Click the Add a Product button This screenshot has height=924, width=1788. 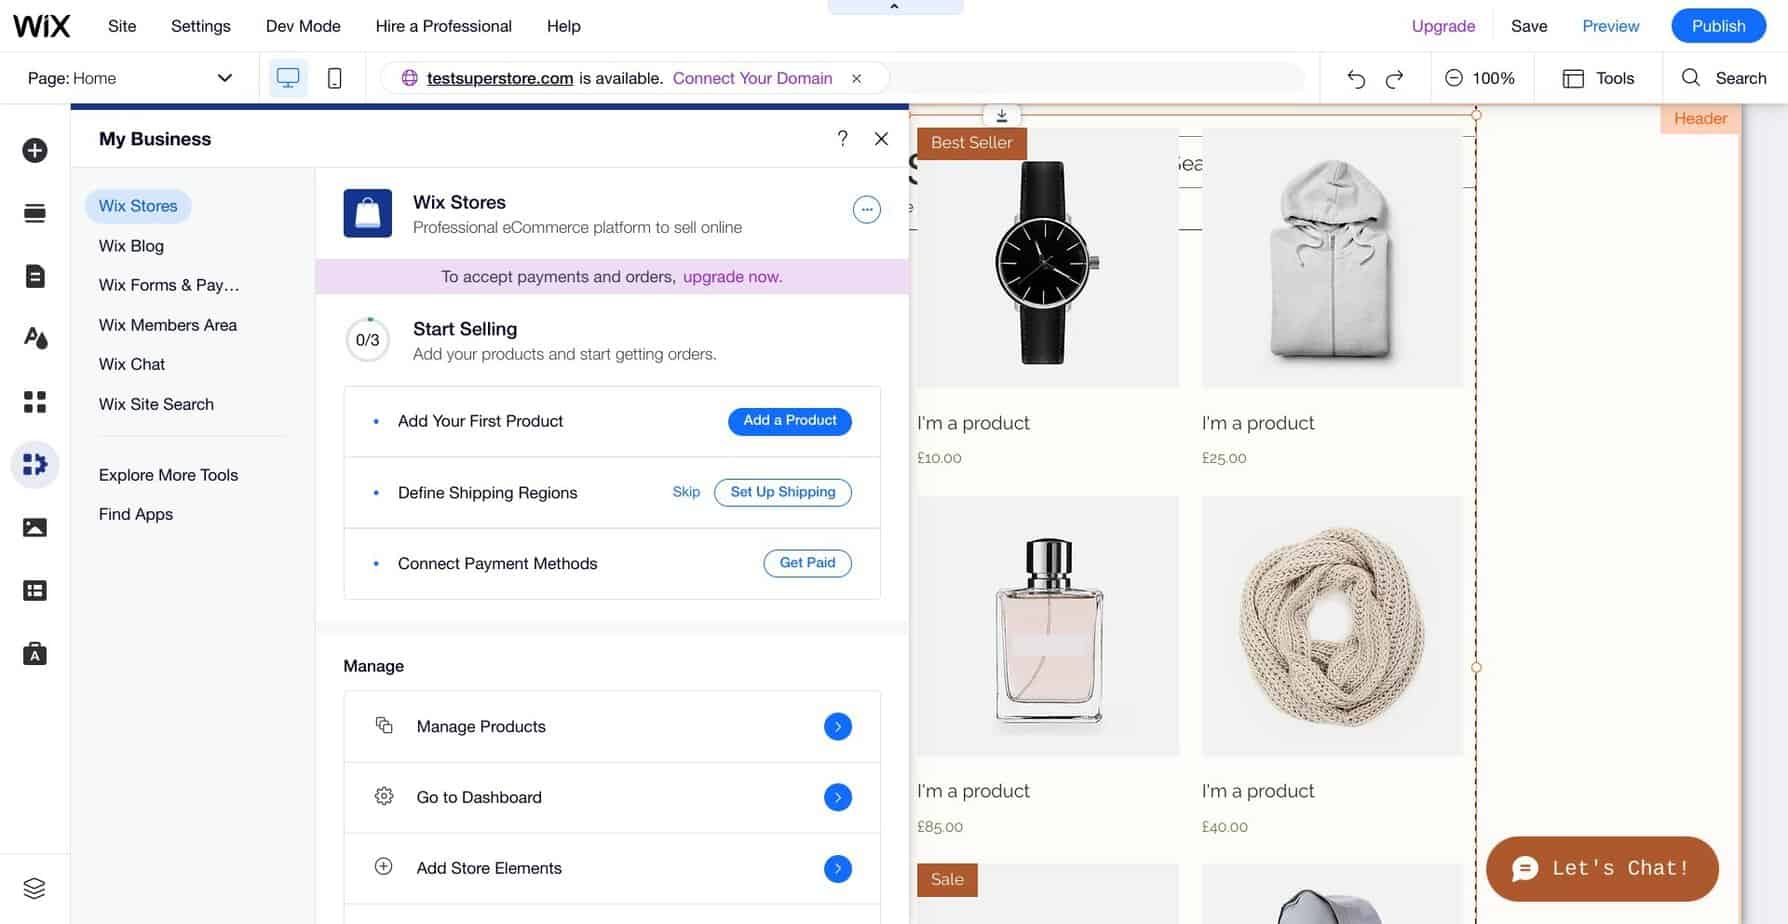click(x=790, y=421)
